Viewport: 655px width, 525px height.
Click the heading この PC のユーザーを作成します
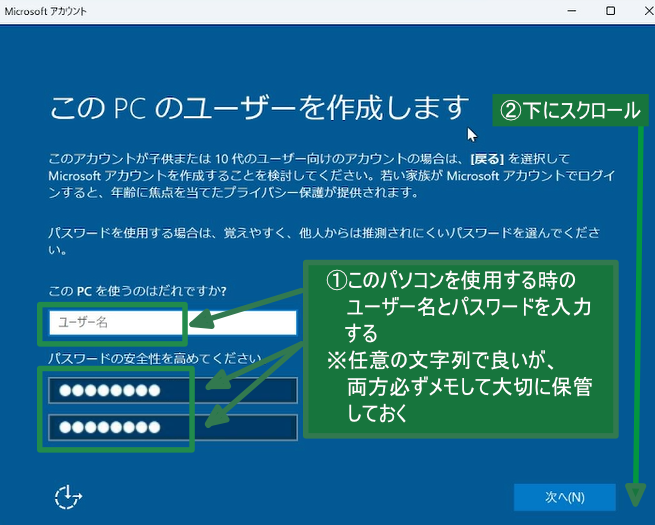258,106
